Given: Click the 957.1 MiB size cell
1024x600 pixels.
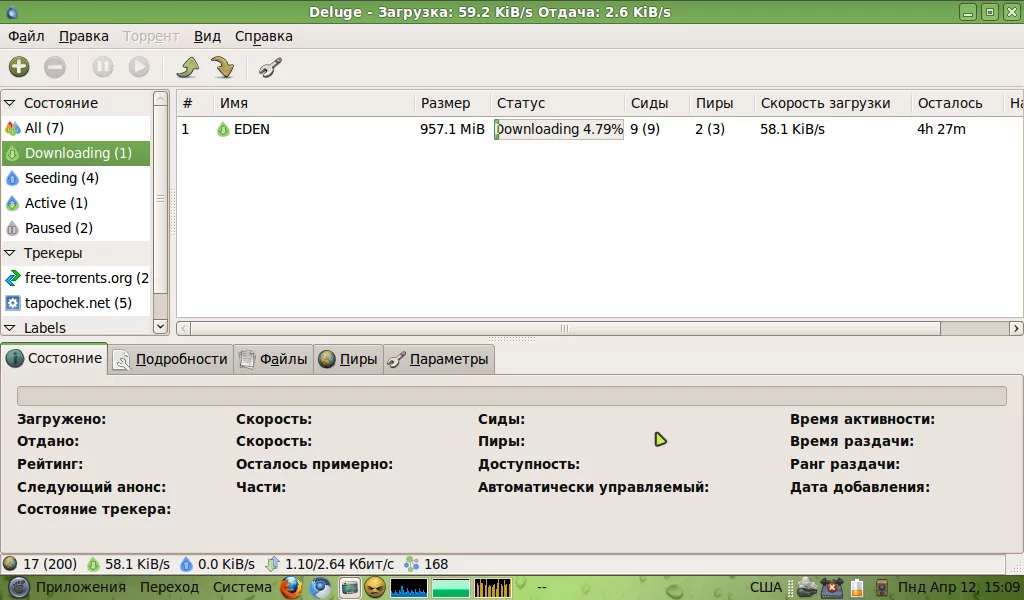Looking at the screenshot, I should click(x=452, y=129).
